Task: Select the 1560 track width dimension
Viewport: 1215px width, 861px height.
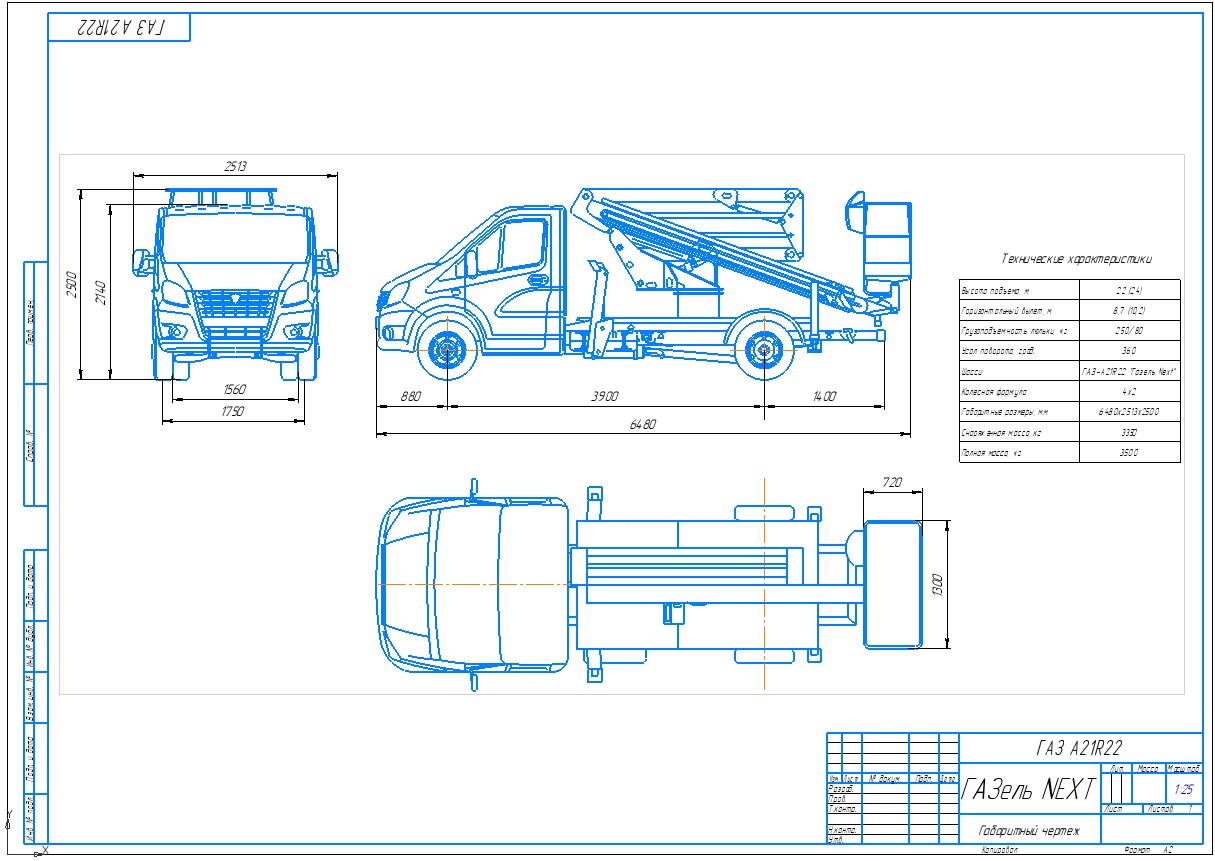Action: click(236, 388)
